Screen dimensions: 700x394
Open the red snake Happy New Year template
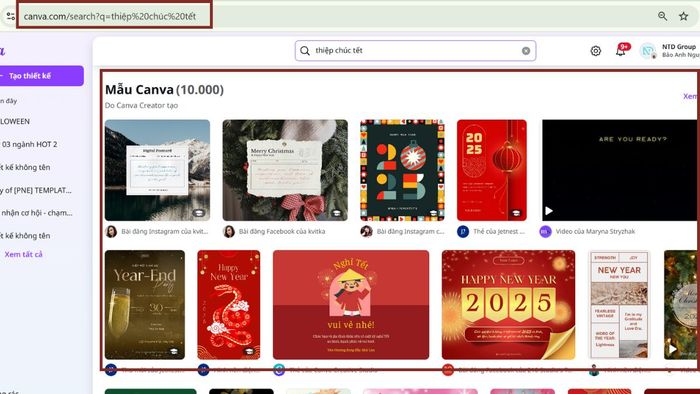click(229, 305)
